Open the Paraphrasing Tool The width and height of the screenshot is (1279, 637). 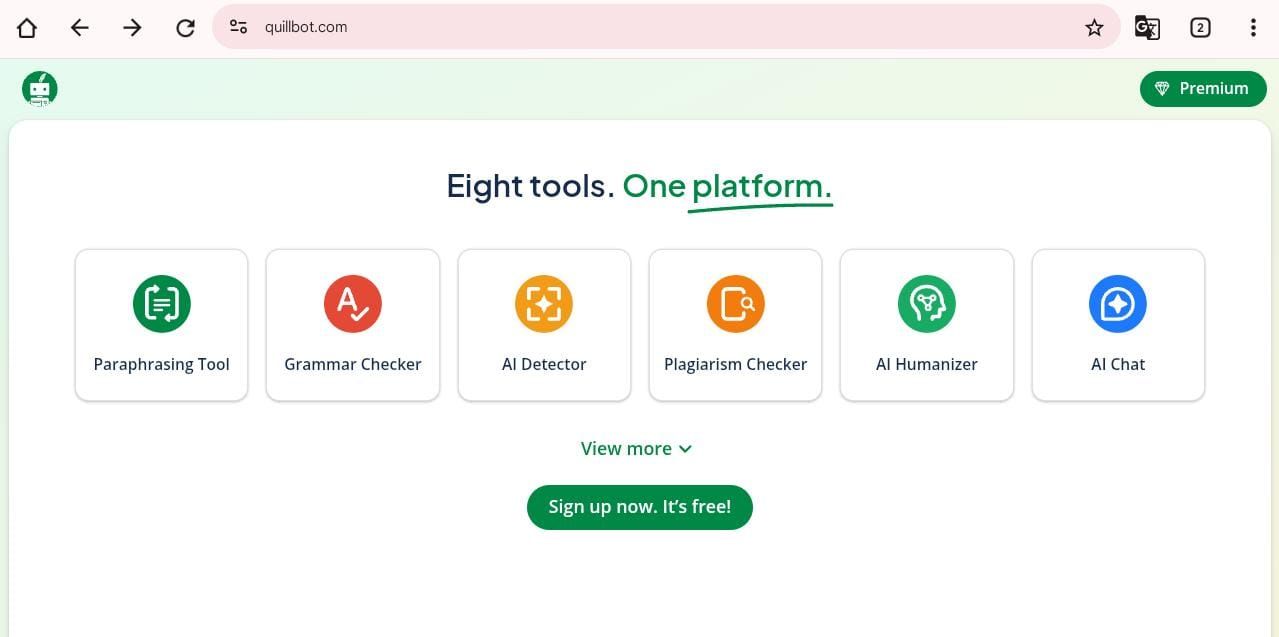point(161,324)
